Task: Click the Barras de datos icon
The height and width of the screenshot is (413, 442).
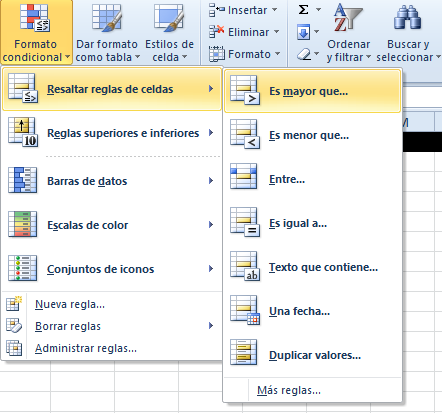Action: [x=23, y=180]
